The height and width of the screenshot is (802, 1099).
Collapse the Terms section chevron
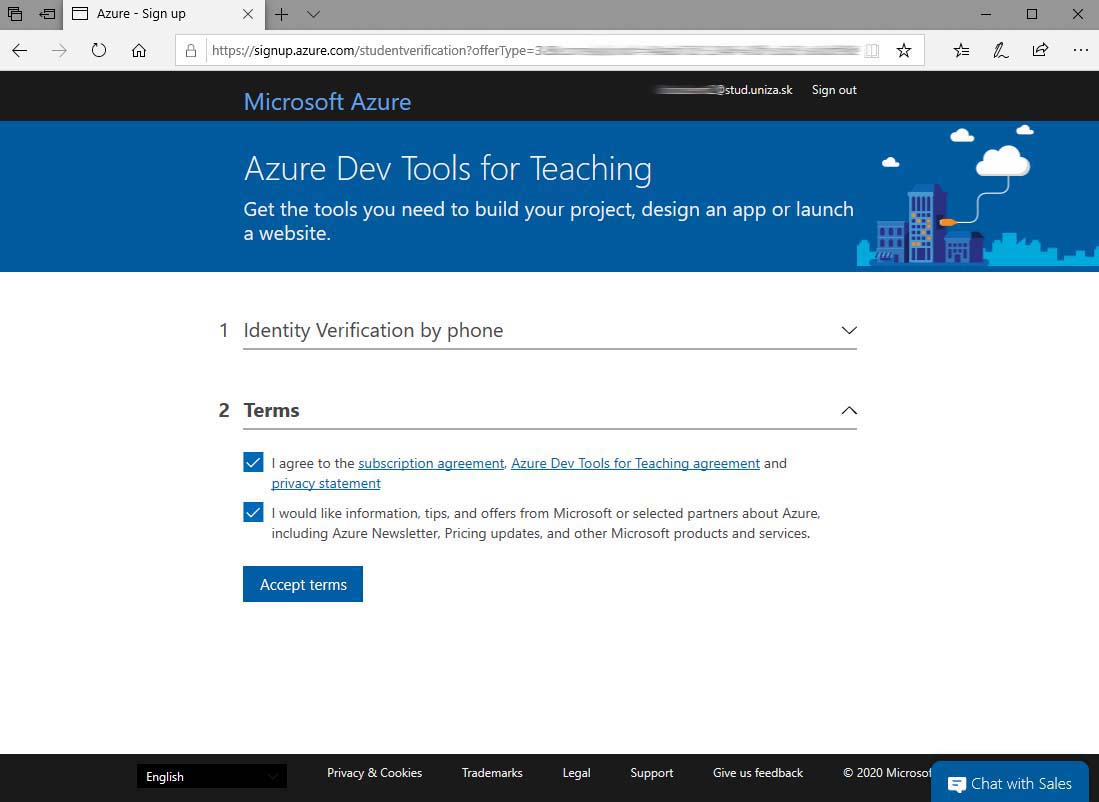pos(849,410)
